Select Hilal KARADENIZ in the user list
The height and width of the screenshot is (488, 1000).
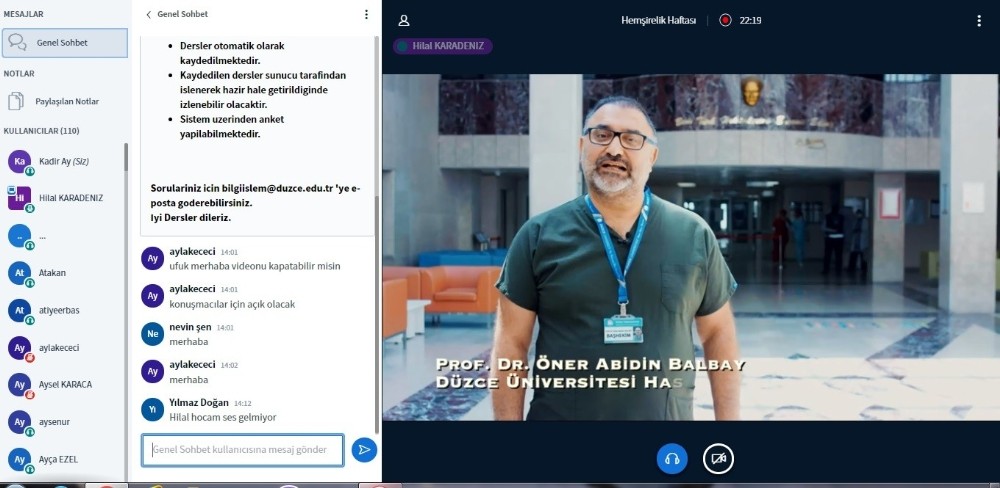tap(70, 198)
